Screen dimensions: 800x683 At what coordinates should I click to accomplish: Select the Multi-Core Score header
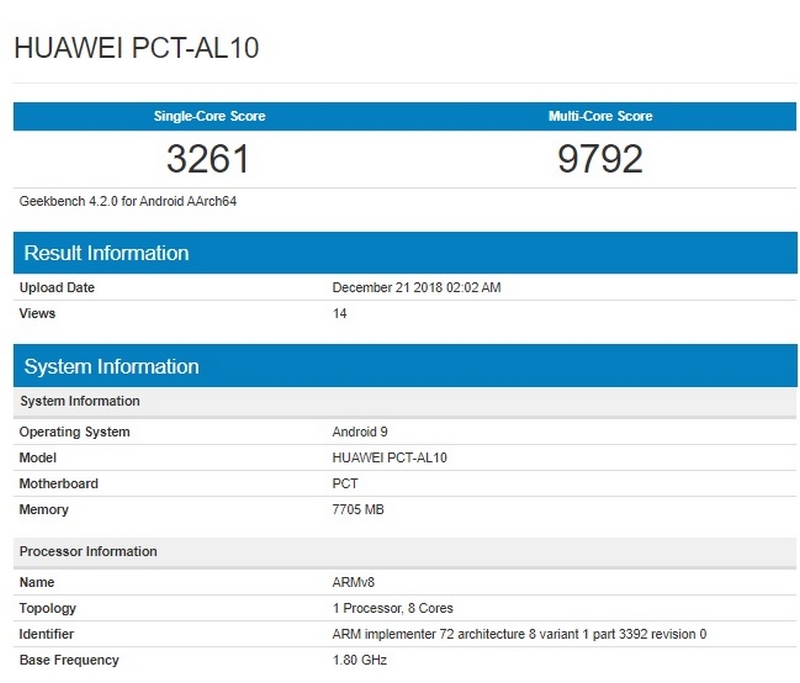(601, 116)
